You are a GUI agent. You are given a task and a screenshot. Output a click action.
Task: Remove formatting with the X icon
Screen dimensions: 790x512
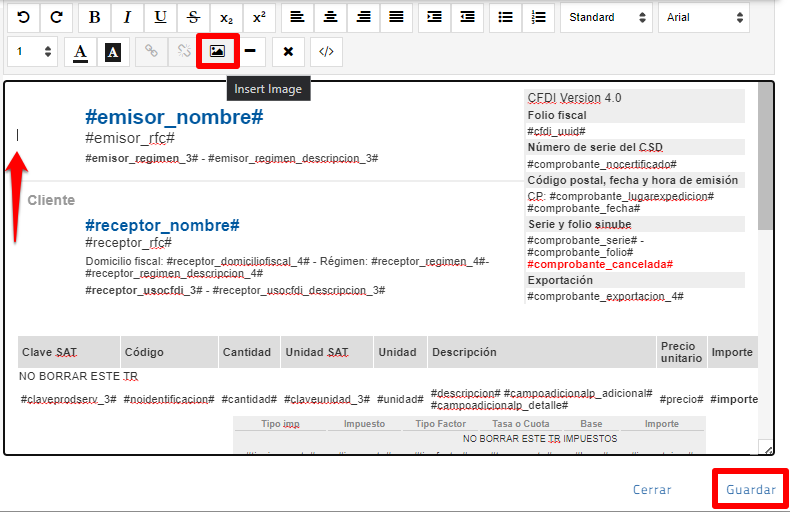288,51
